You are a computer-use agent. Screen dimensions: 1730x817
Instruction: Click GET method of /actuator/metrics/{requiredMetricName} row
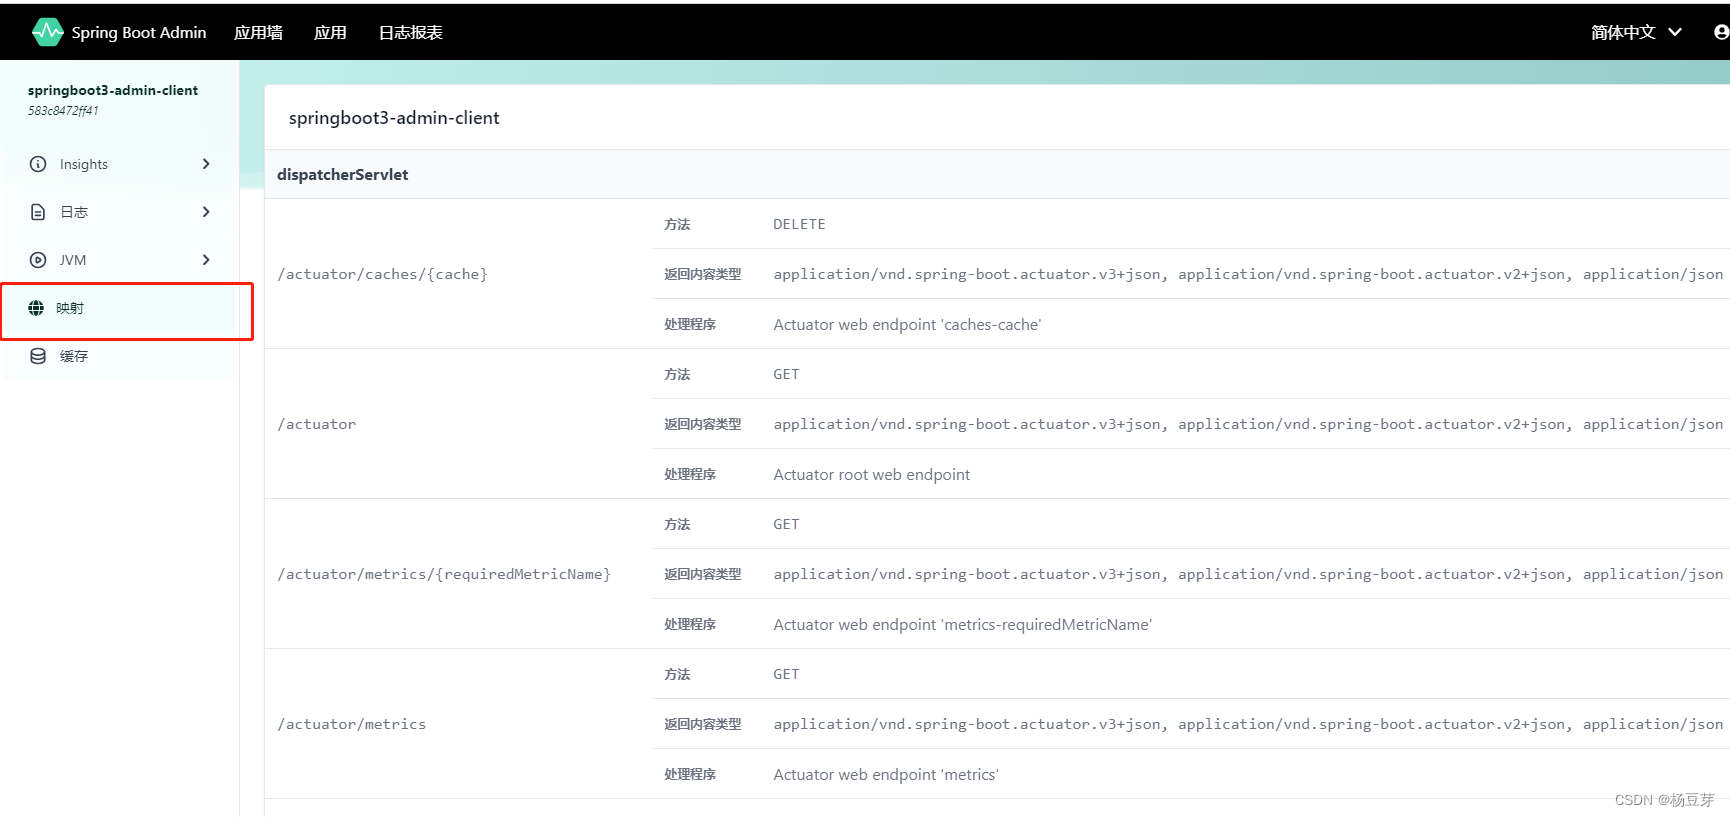click(786, 524)
